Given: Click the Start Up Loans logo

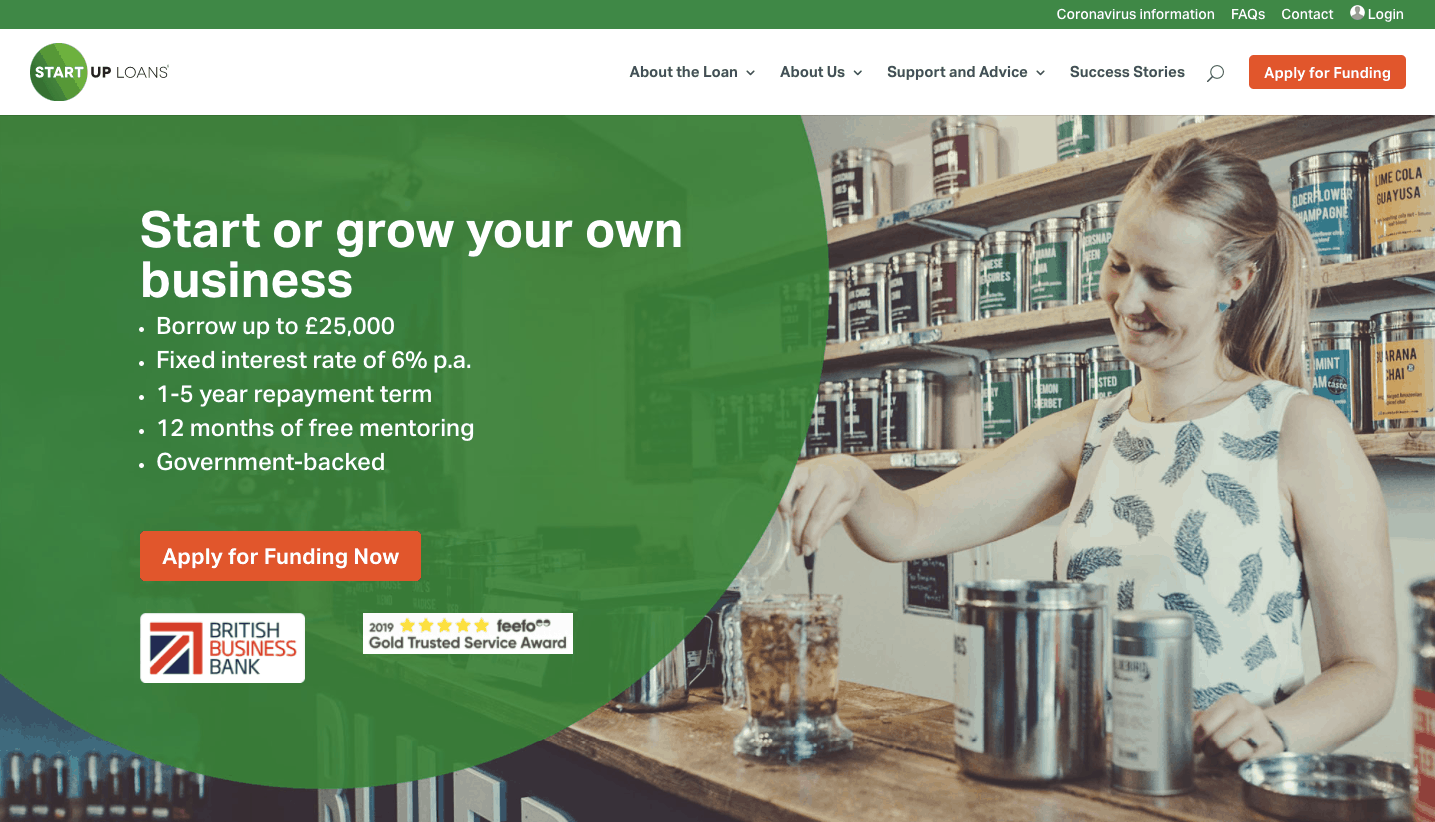Looking at the screenshot, I should pyautogui.click(x=100, y=72).
